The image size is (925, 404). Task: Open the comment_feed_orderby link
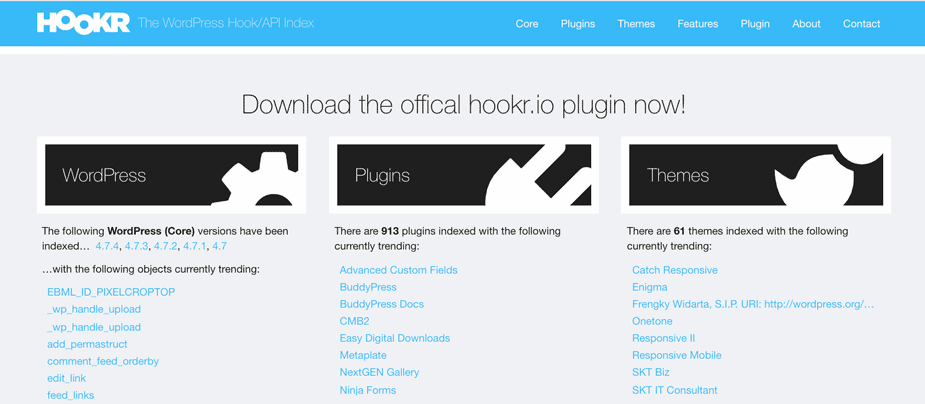pyautogui.click(x=103, y=361)
